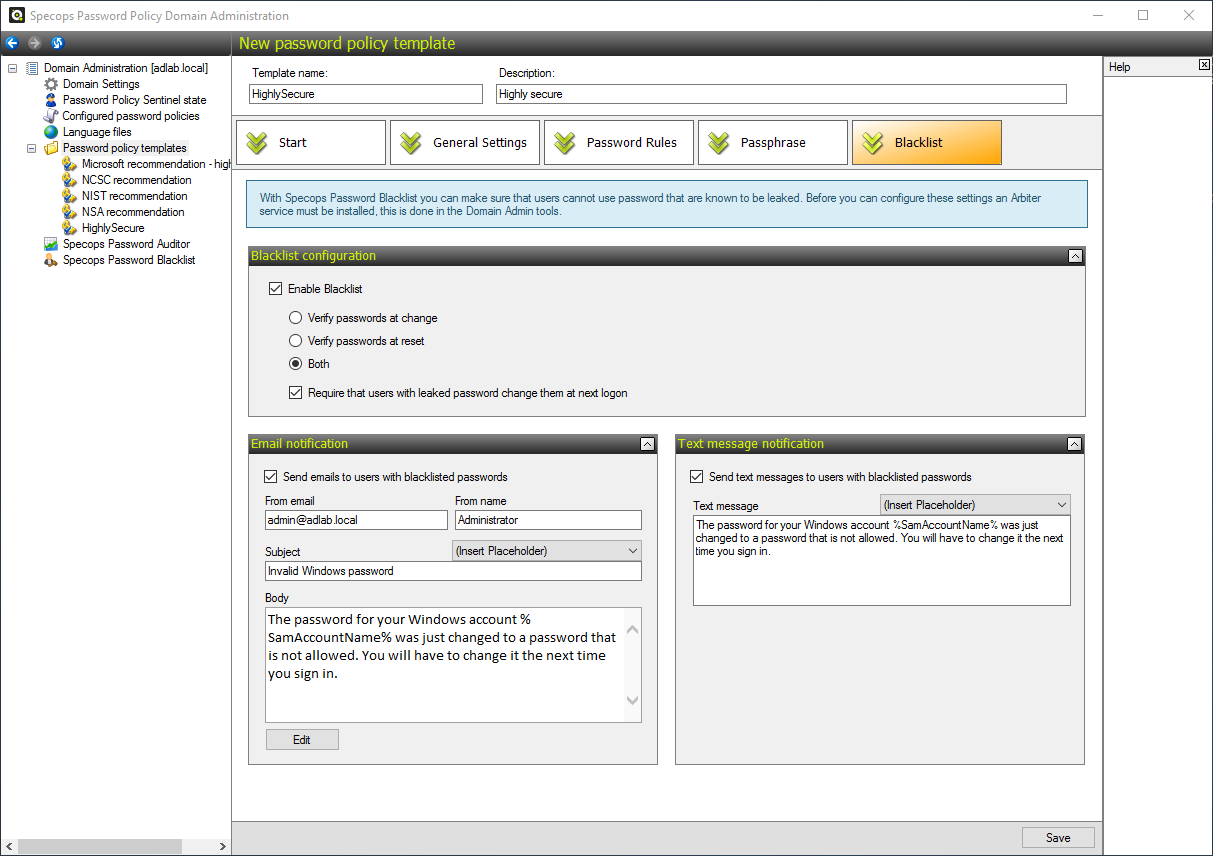Collapse the Blacklist configuration section
The height and width of the screenshot is (856, 1213).
point(1074,256)
